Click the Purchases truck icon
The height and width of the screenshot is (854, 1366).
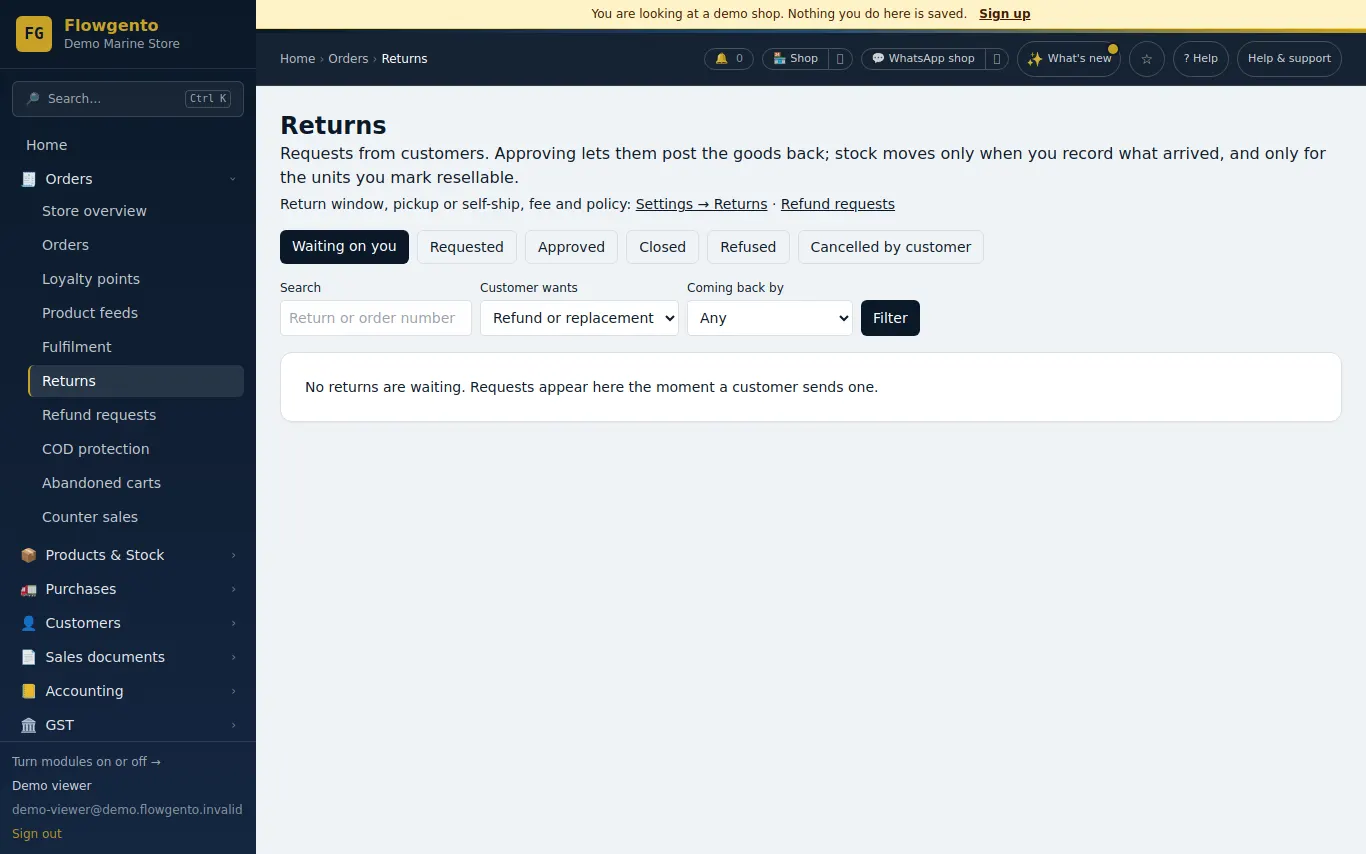click(28, 589)
